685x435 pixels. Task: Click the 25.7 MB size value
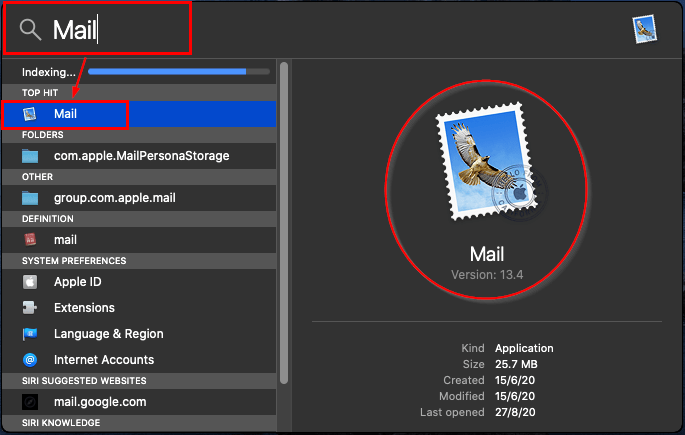click(x=516, y=364)
